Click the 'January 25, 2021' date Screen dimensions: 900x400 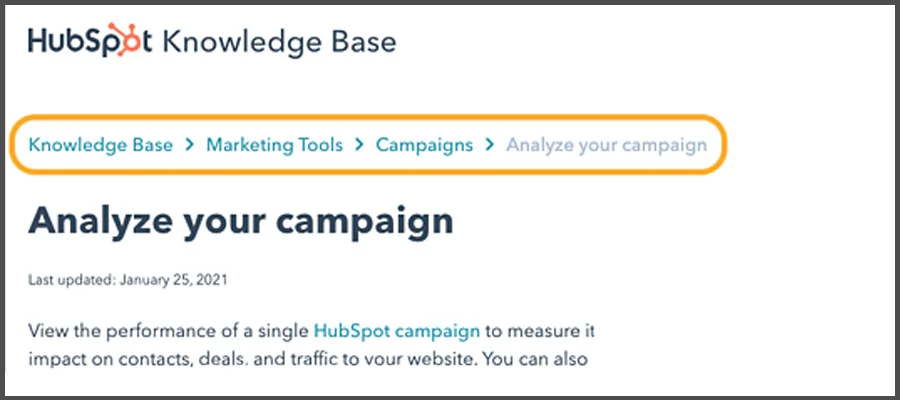[x=173, y=280]
